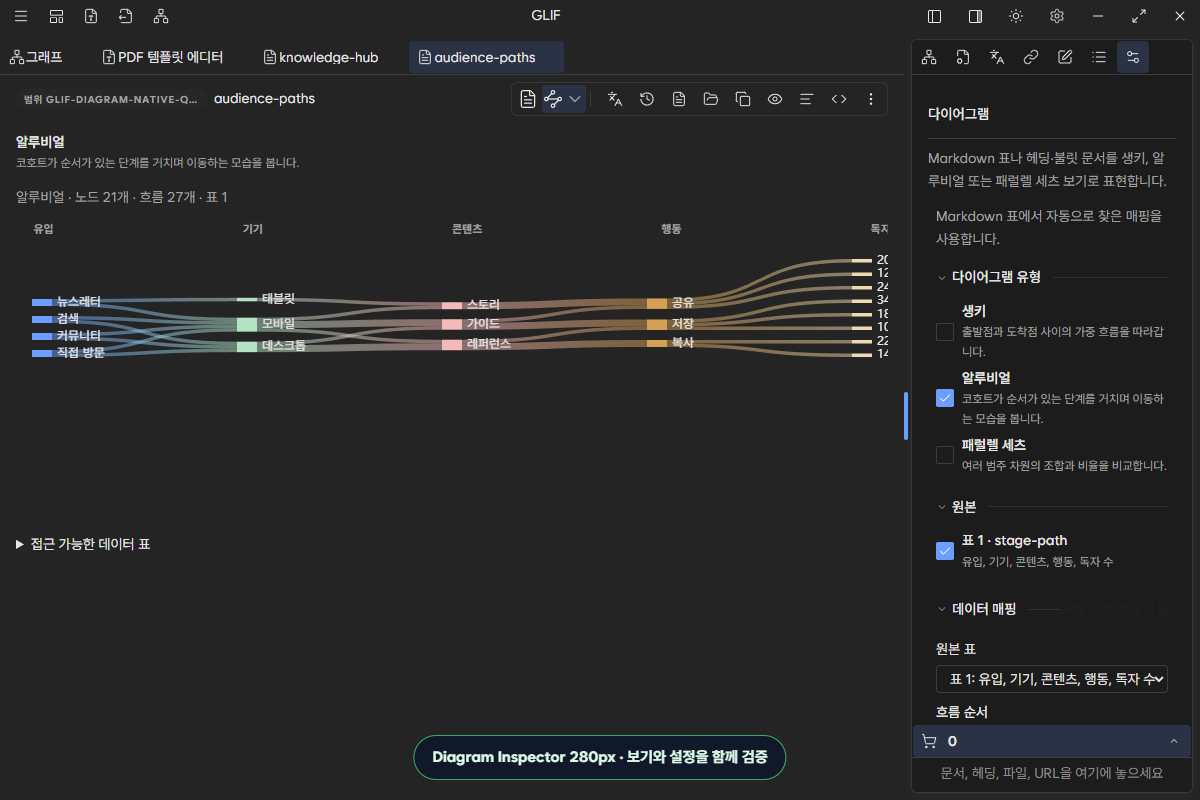Open version history clock icon

[x=647, y=99]
